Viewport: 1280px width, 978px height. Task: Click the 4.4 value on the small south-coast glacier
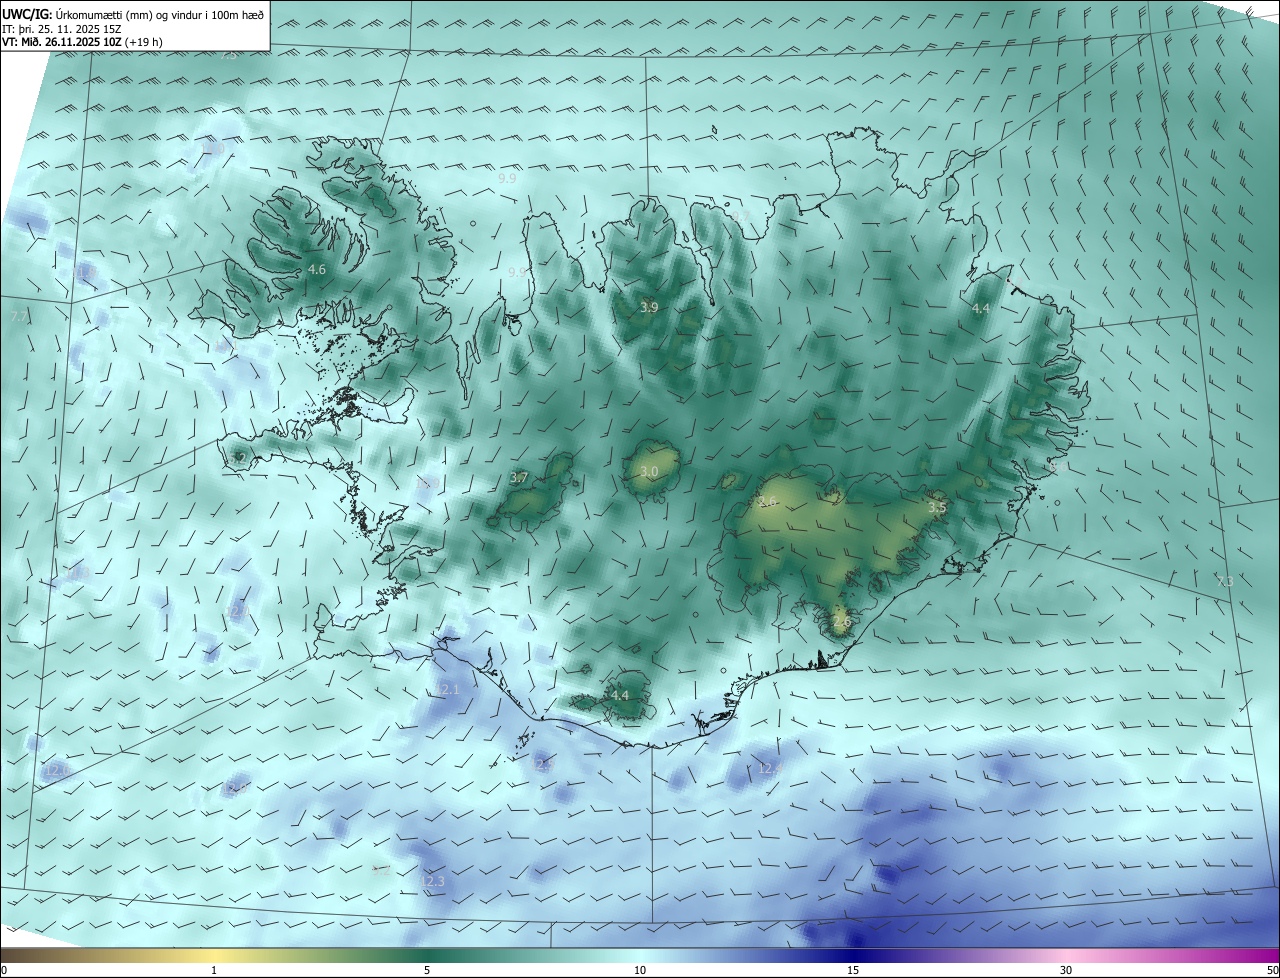click(620, 695)
